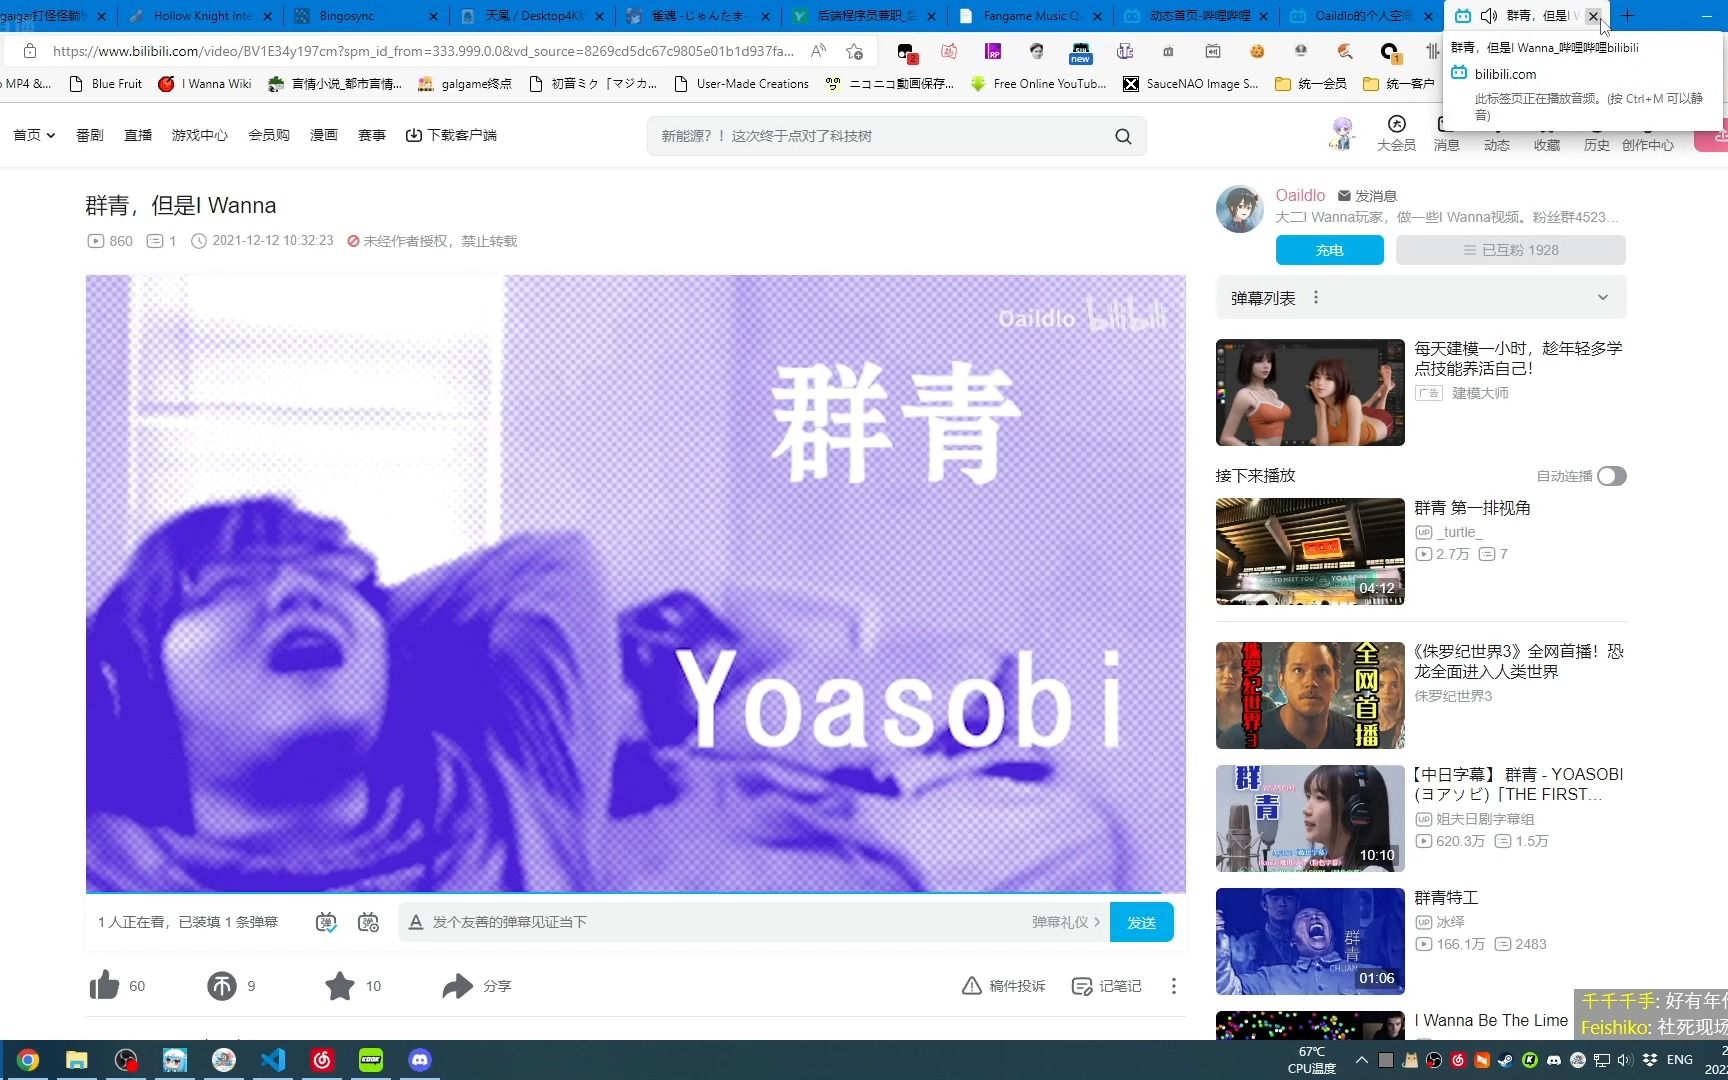Click the video progress bar
Viewport: 1728px width, 1080px height.
[636, 892]
